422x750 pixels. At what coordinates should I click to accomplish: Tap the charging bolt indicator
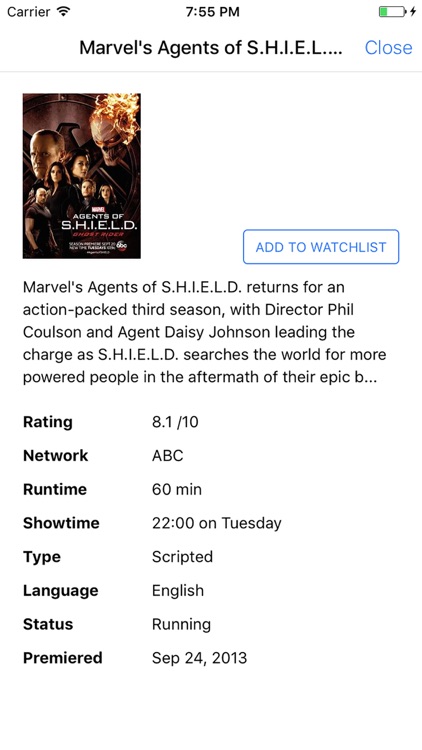click(412, 11)
